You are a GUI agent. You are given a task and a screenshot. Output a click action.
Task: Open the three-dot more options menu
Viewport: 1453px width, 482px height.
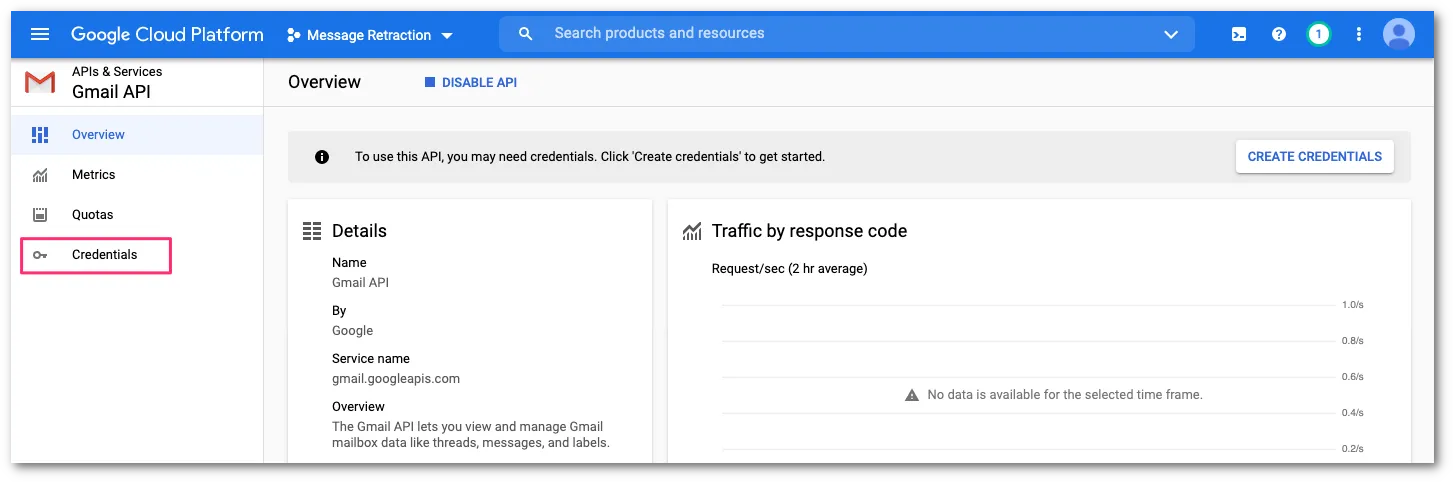[x=1358, y=34]
